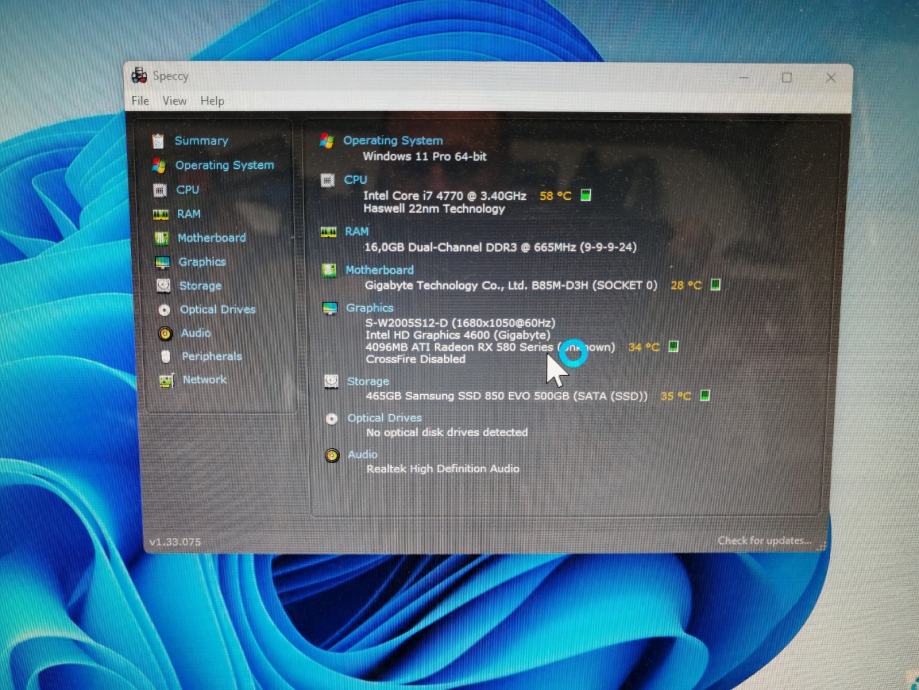Open the Help menu
The width and height of the screenshot is (919, 690).
(212, 101)
